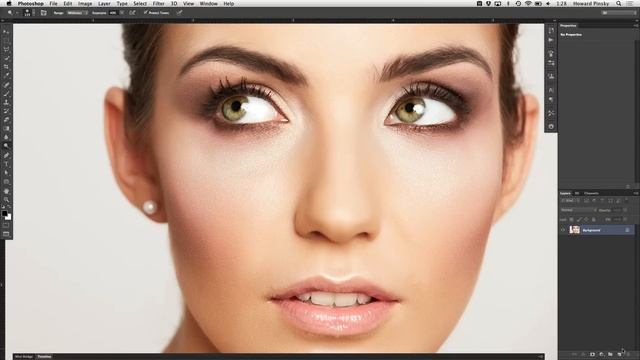Screen dimensions: 640x360
Task: Select the Eyedropper tool
Action: click(x=6, y=76)
